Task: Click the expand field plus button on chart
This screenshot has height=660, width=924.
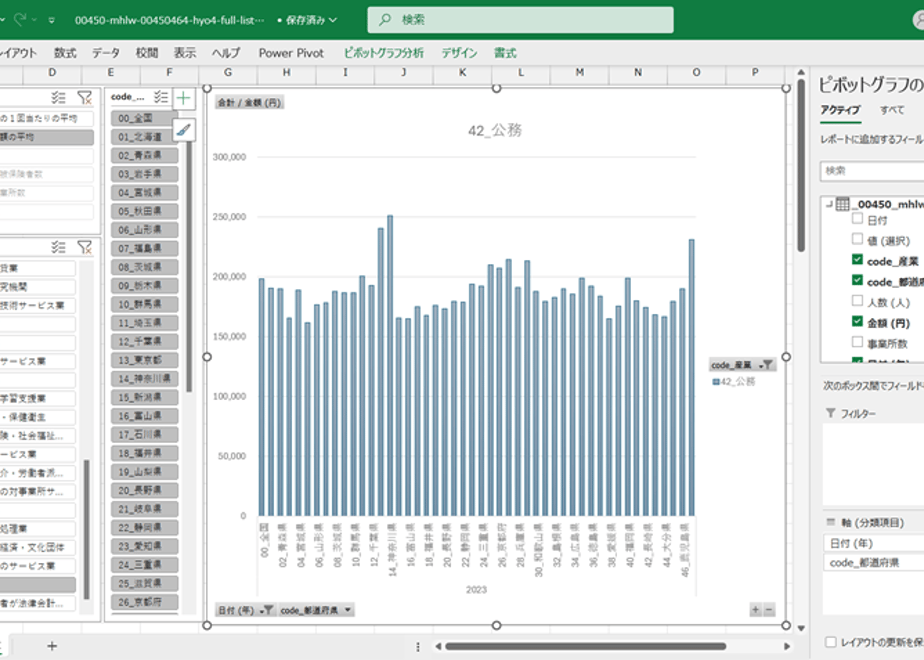Action: [755, 609]
